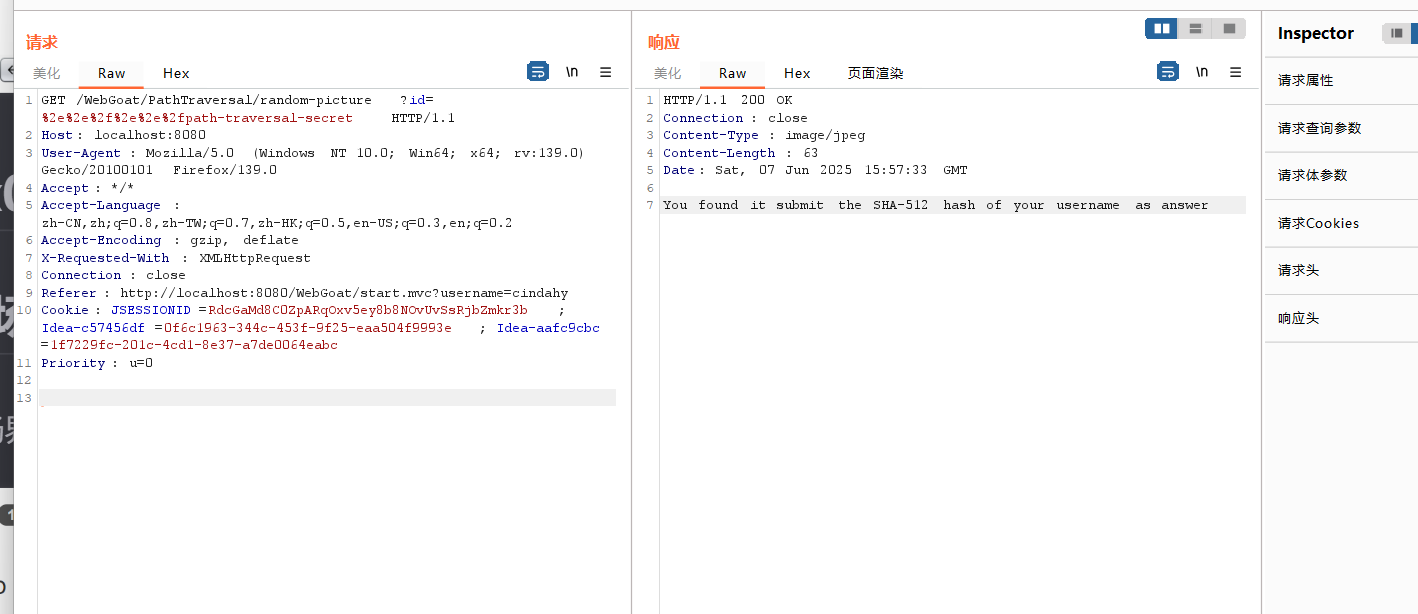Open the response panel hamburger menu
This screenshot has width=1418, height=614.
pos(1235,72)
